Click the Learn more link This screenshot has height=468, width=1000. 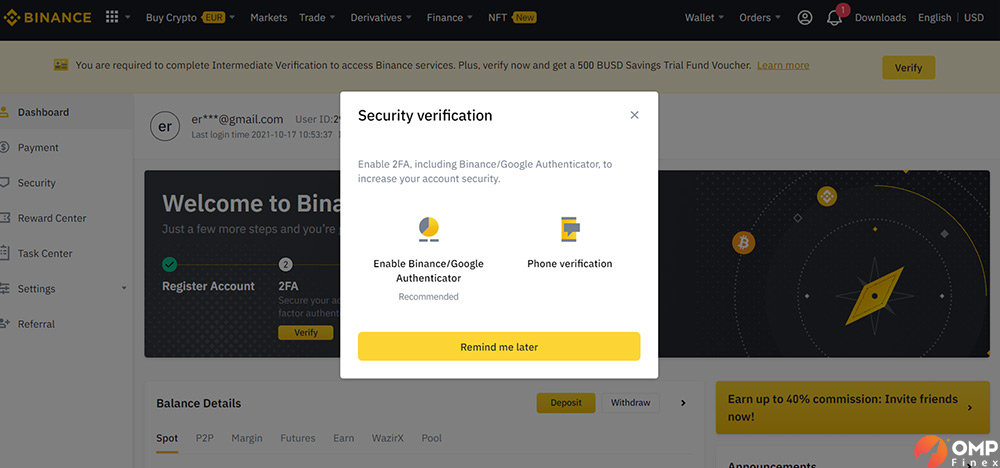[783, 65]
